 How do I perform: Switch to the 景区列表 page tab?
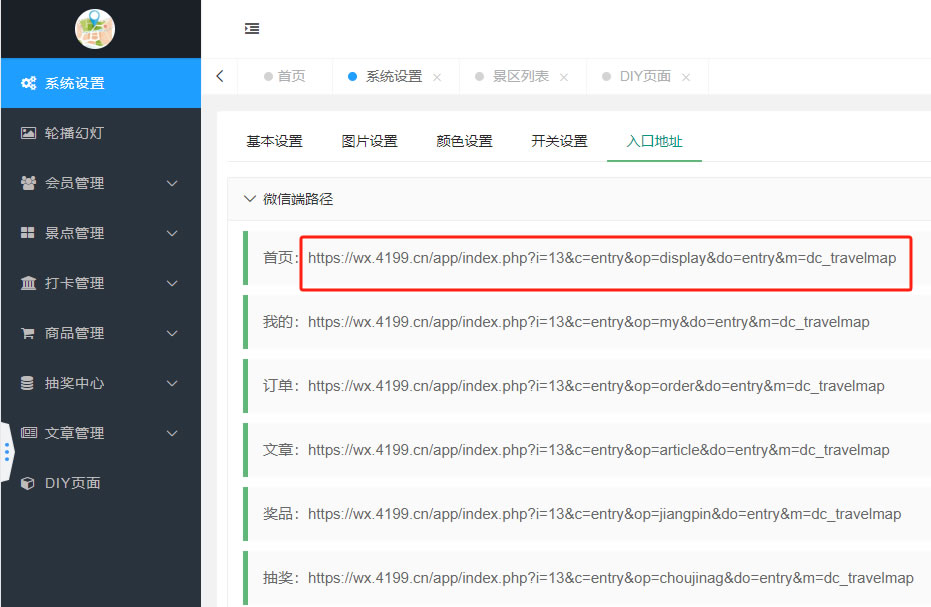[x=521, y=77]
